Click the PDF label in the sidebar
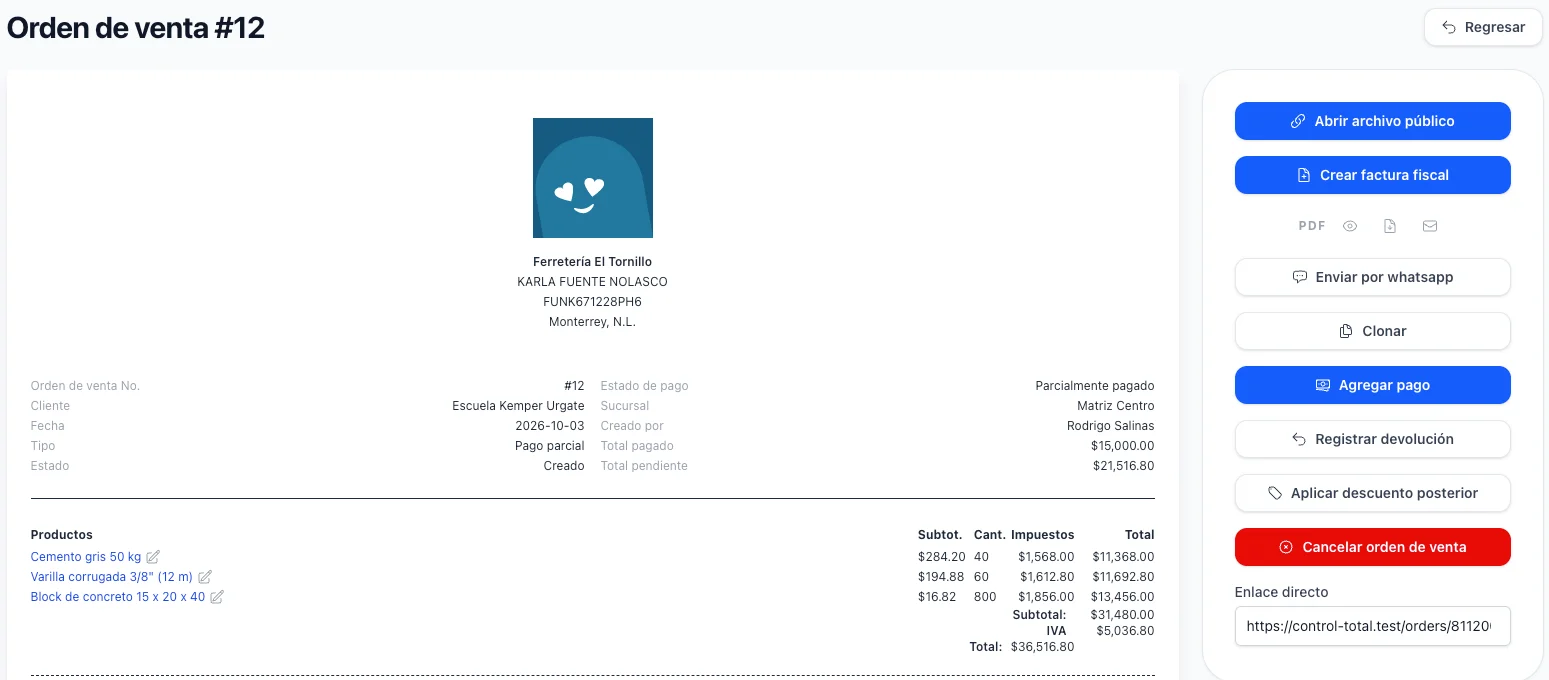This screenshot has width=1549, height=680. coord(1312,226)
